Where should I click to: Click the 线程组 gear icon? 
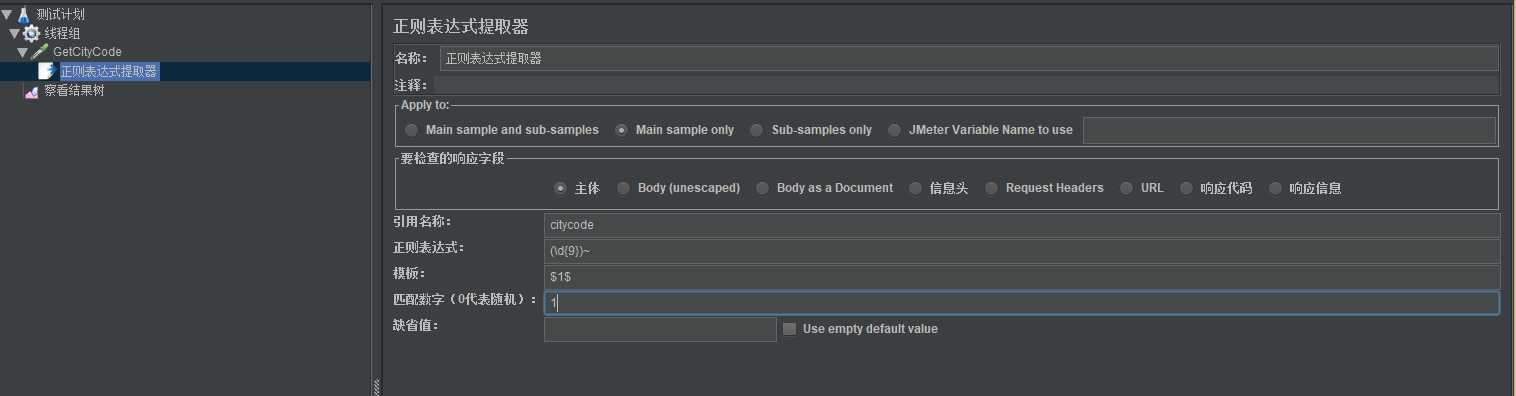point(31,33)
